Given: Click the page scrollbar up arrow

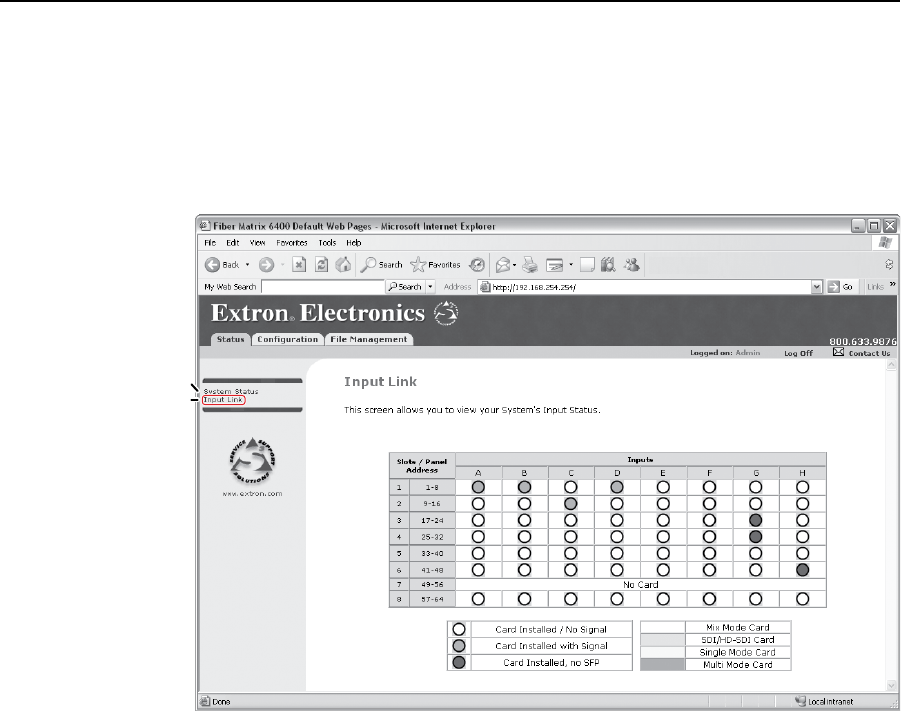Looking at the screenshot, I should 892,365.
